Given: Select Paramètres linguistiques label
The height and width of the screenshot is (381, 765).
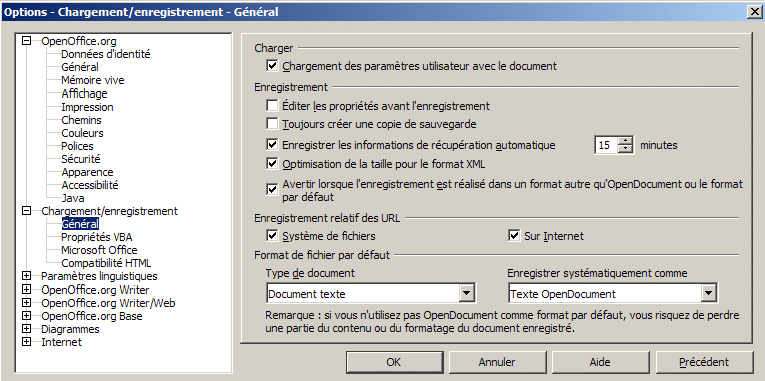Looking at the screenshot, I should 99,276.
